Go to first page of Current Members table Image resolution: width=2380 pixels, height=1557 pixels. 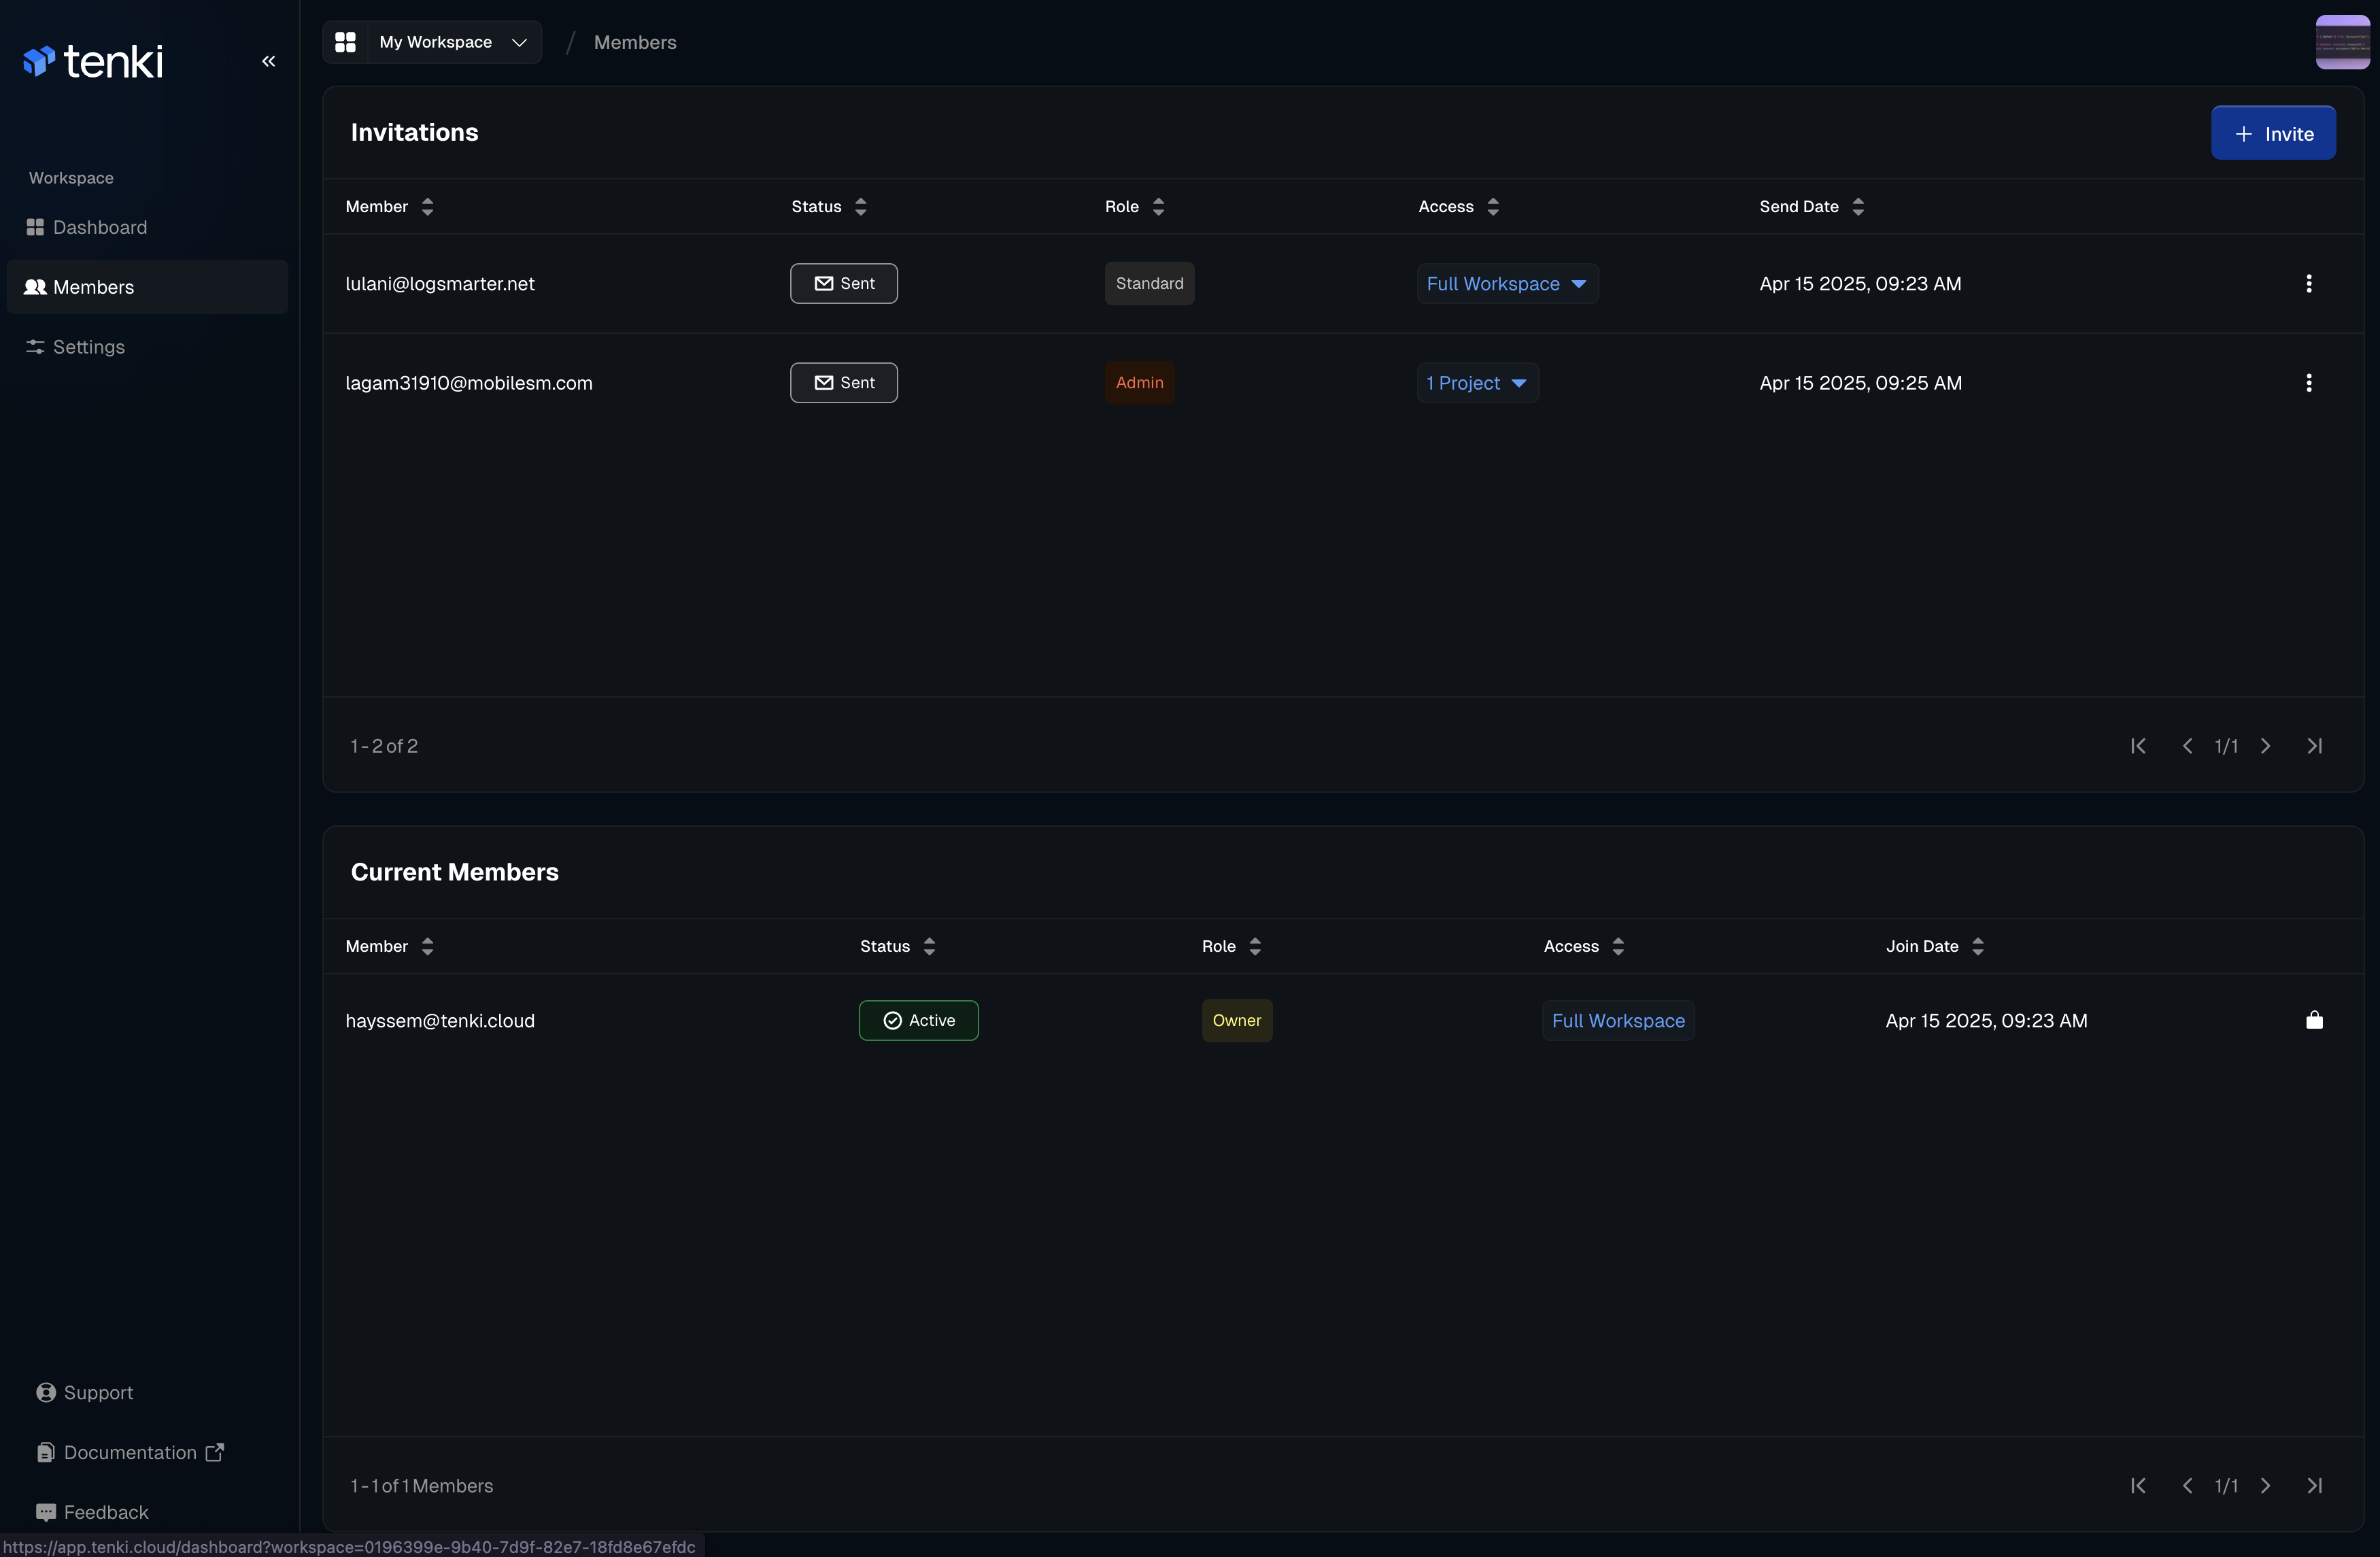click(x=2137, y=1486)
